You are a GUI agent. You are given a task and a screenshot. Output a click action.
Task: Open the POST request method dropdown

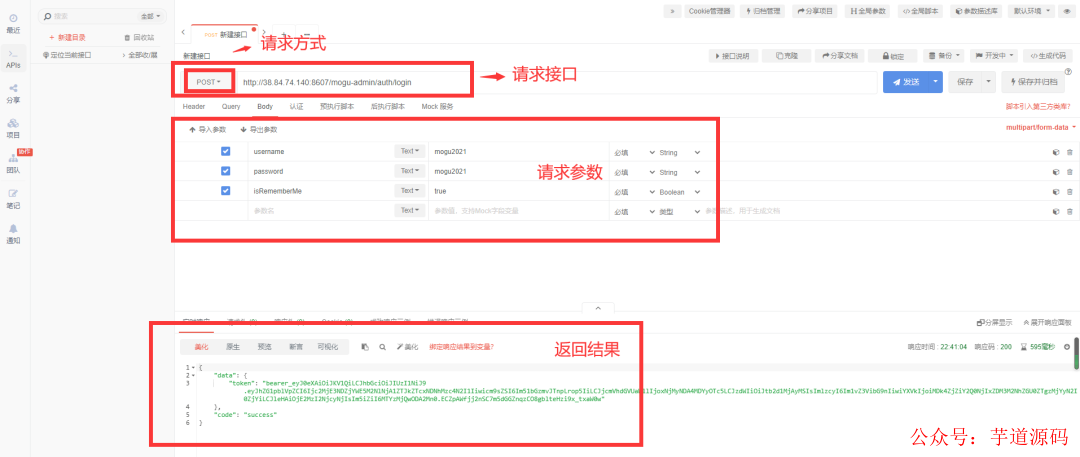209,82
